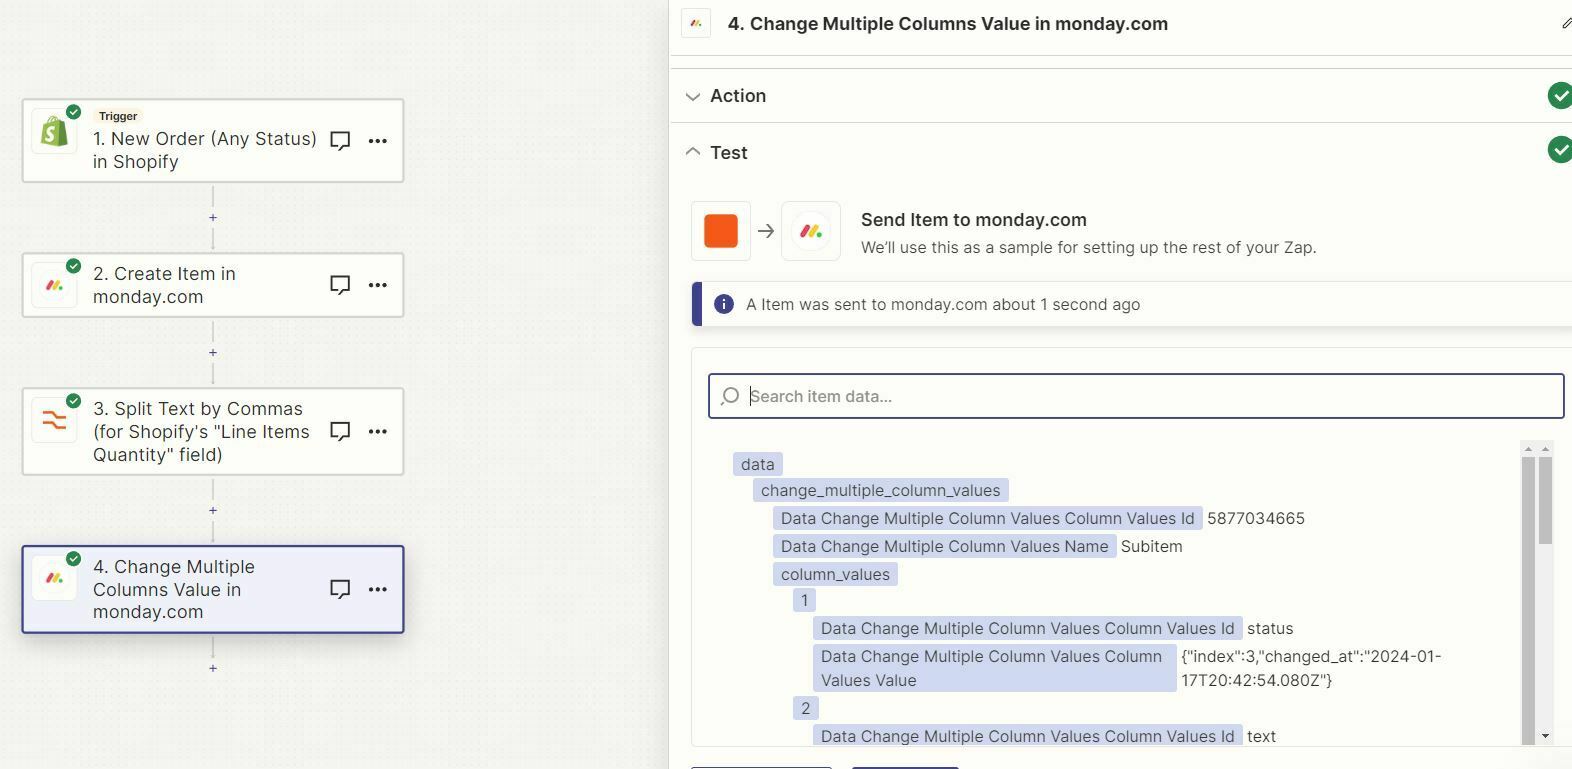Collapse the column_values node
The width and height of the screenshot is (1572, 769).
[835, 574]
